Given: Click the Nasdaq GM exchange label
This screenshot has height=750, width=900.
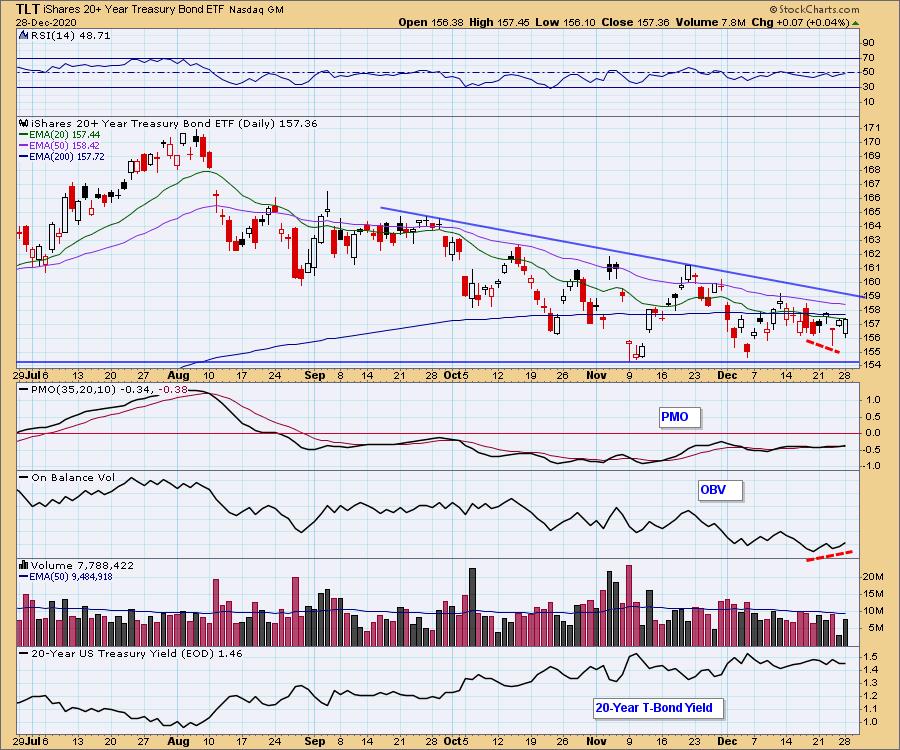Looking at the screenshot, I should click(256, 10).
